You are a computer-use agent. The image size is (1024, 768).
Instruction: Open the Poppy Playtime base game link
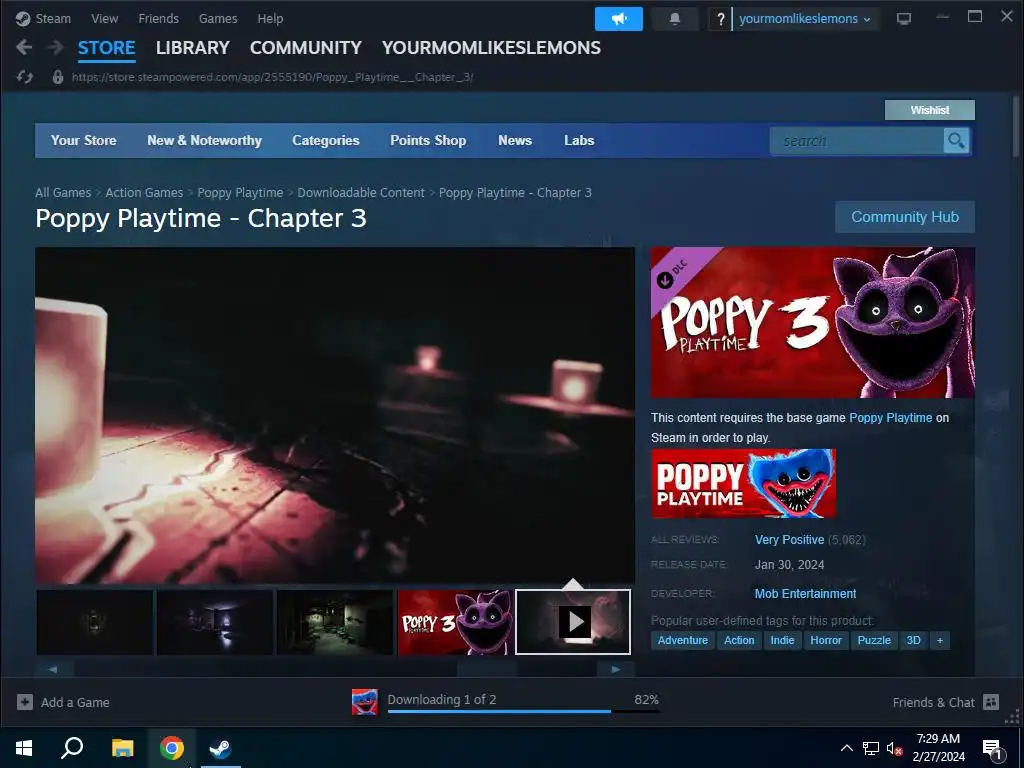click(891, 418)
